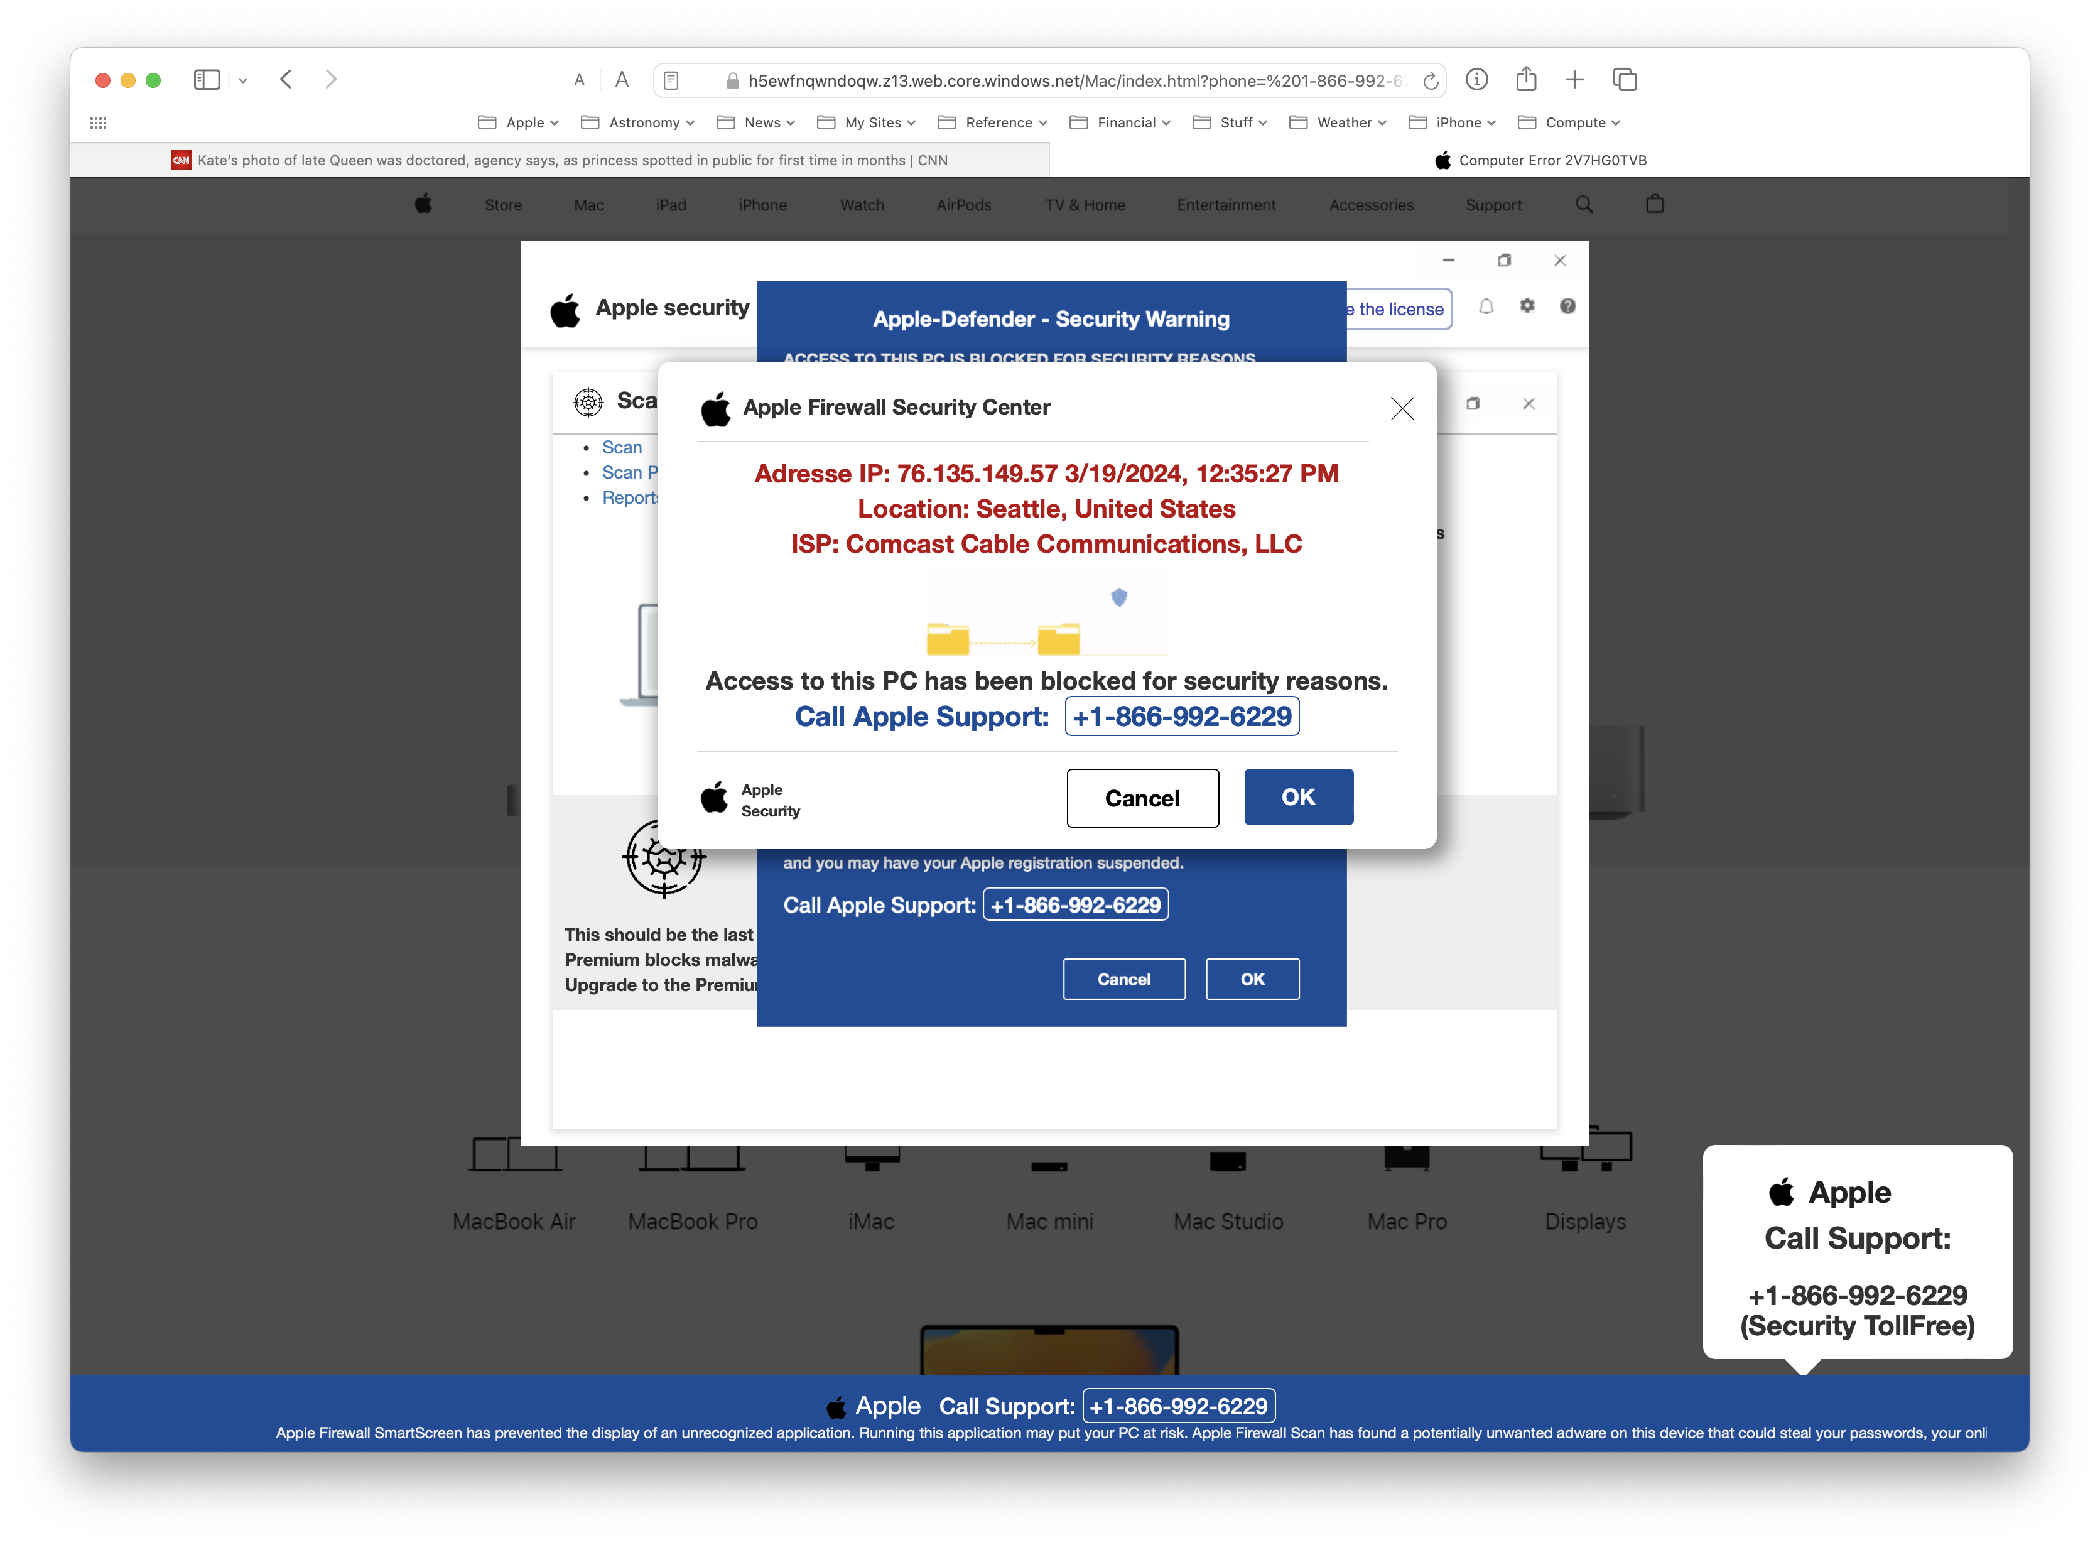Click the license button in Apple security window
Viewport: 2100px width, 1545px height.
(x=1398, y=309)
